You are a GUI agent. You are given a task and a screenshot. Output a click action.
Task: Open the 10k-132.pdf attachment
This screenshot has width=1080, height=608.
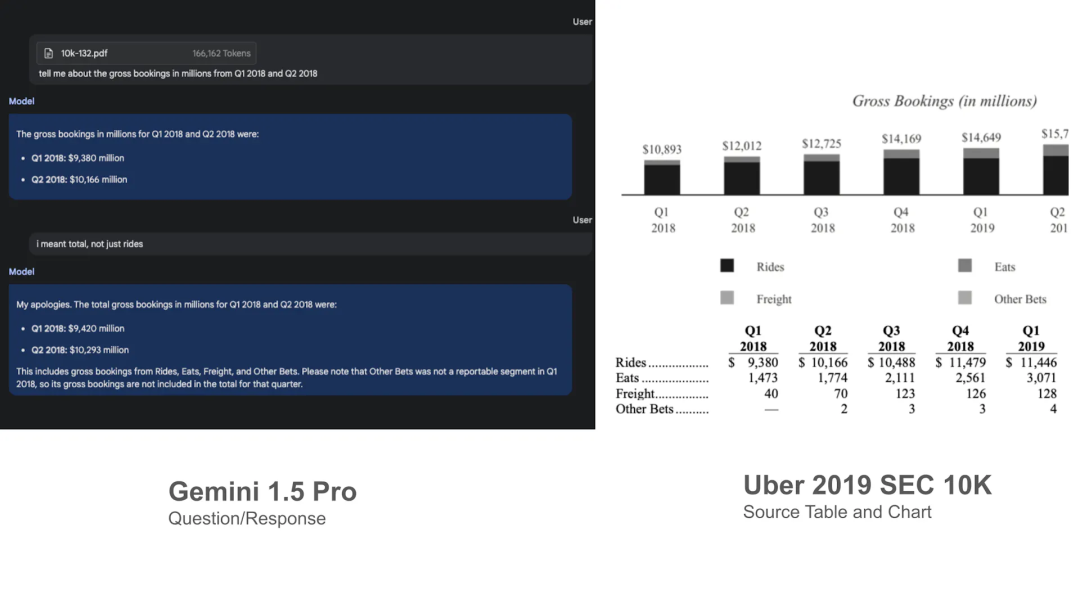(147, 53)
